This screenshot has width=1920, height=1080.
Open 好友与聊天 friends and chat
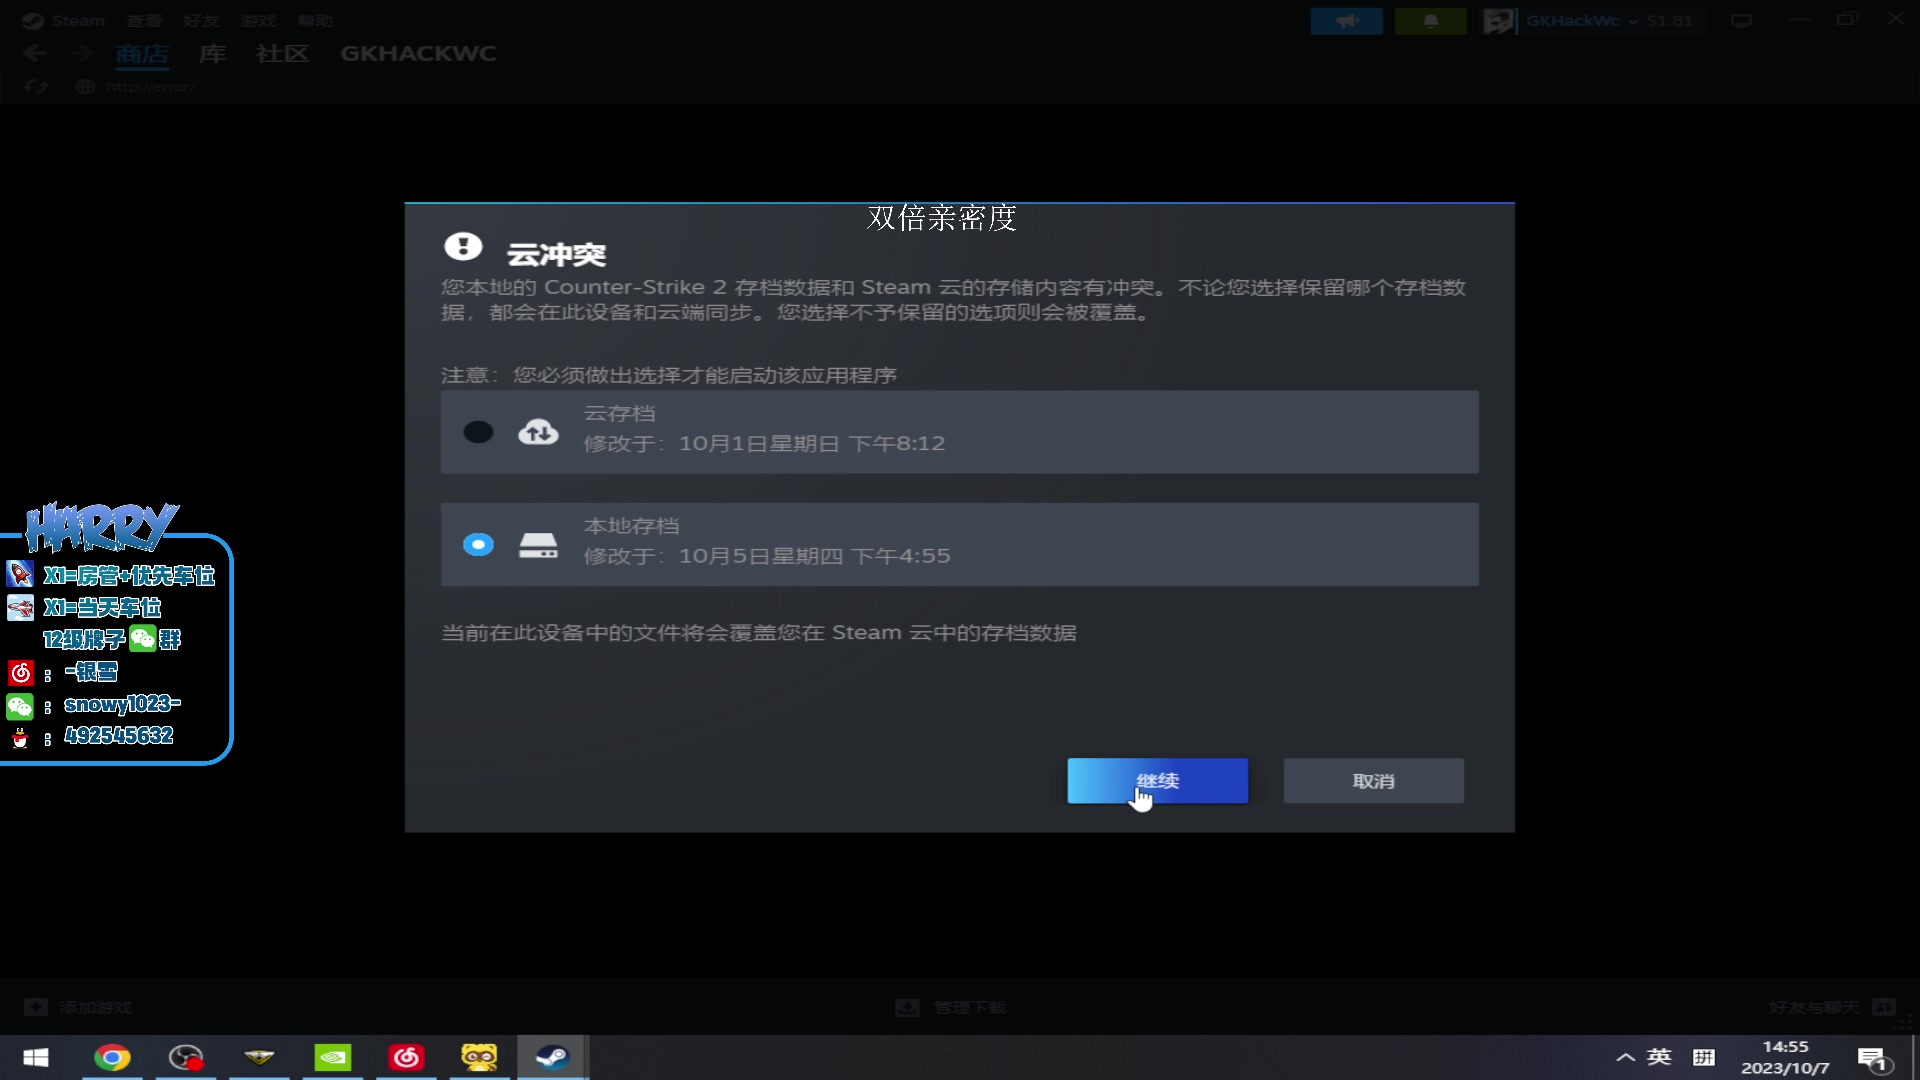tap(1814, 1008)
